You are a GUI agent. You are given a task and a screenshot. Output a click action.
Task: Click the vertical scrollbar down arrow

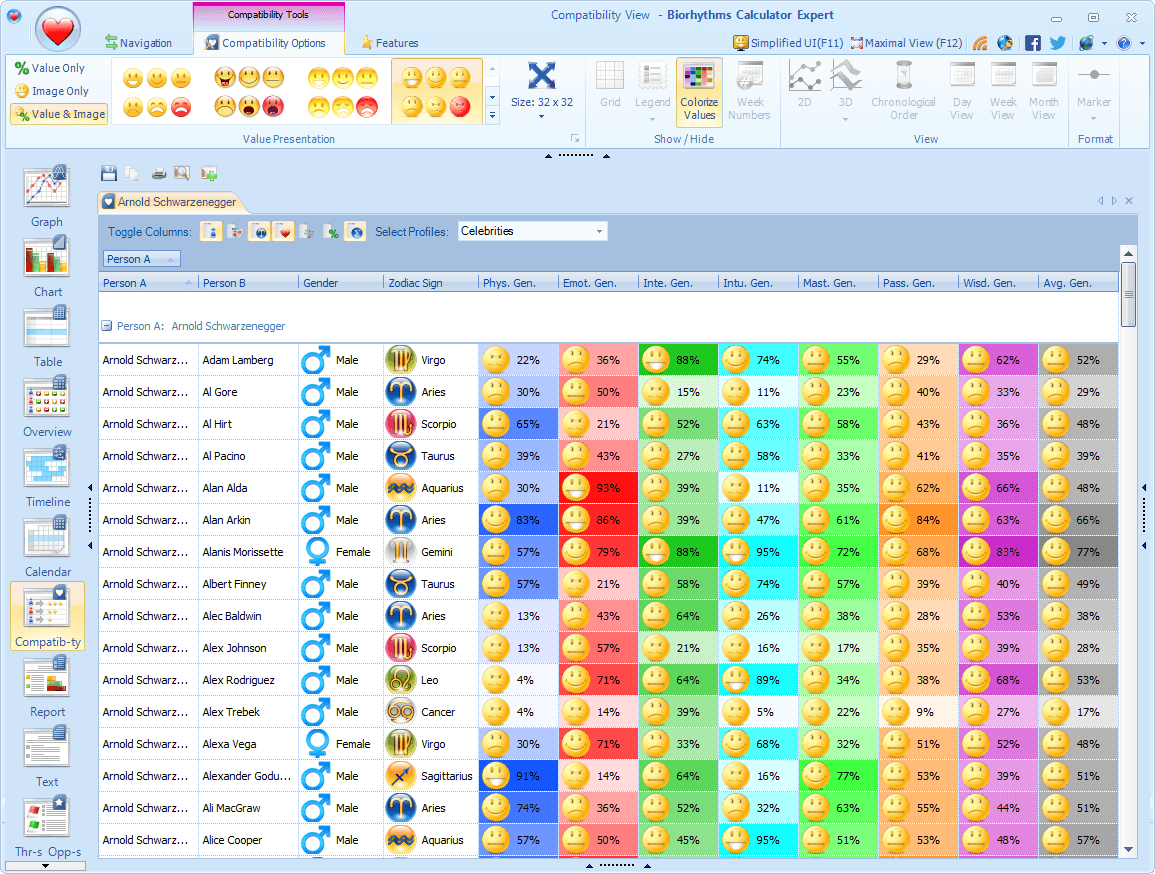point(1128,849)
